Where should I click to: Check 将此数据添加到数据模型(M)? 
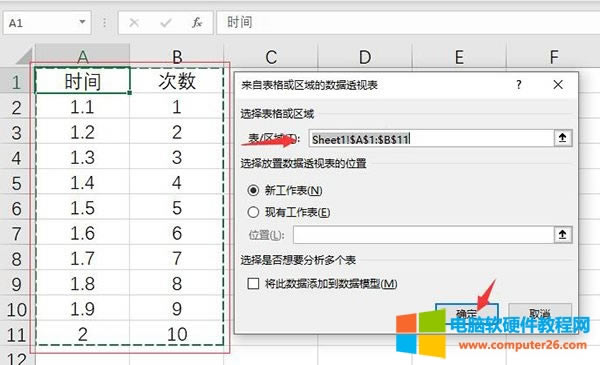[x=253, y=284]
